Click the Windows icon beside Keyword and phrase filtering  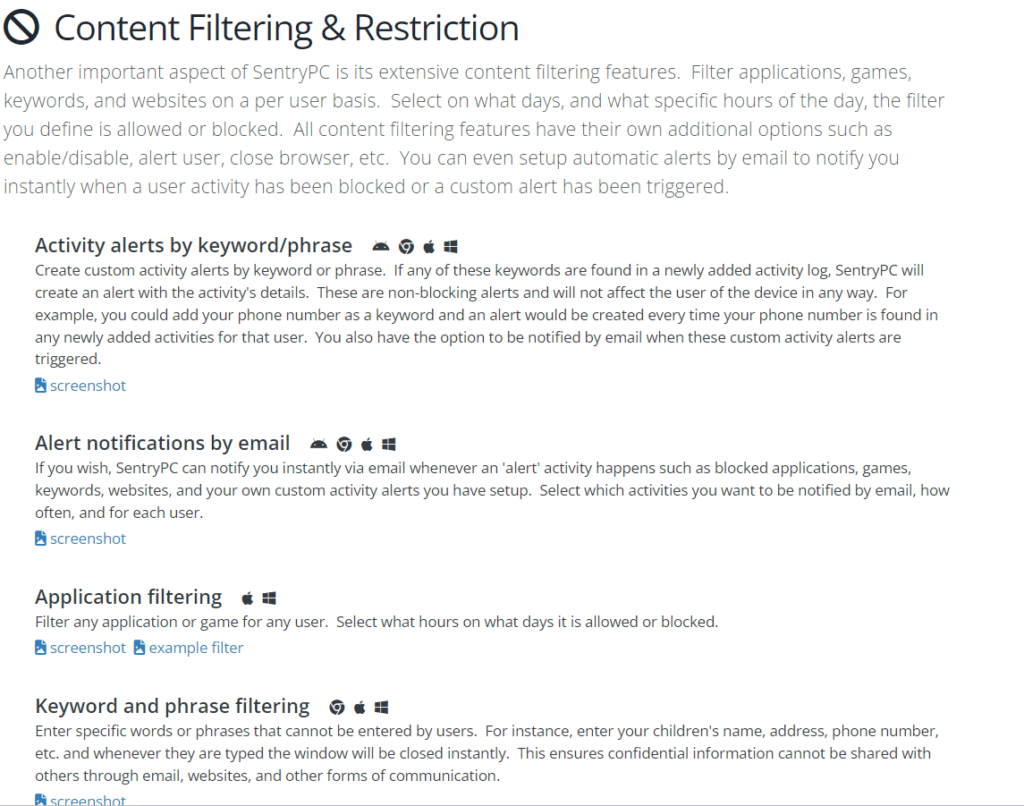(x=381, y=707)
